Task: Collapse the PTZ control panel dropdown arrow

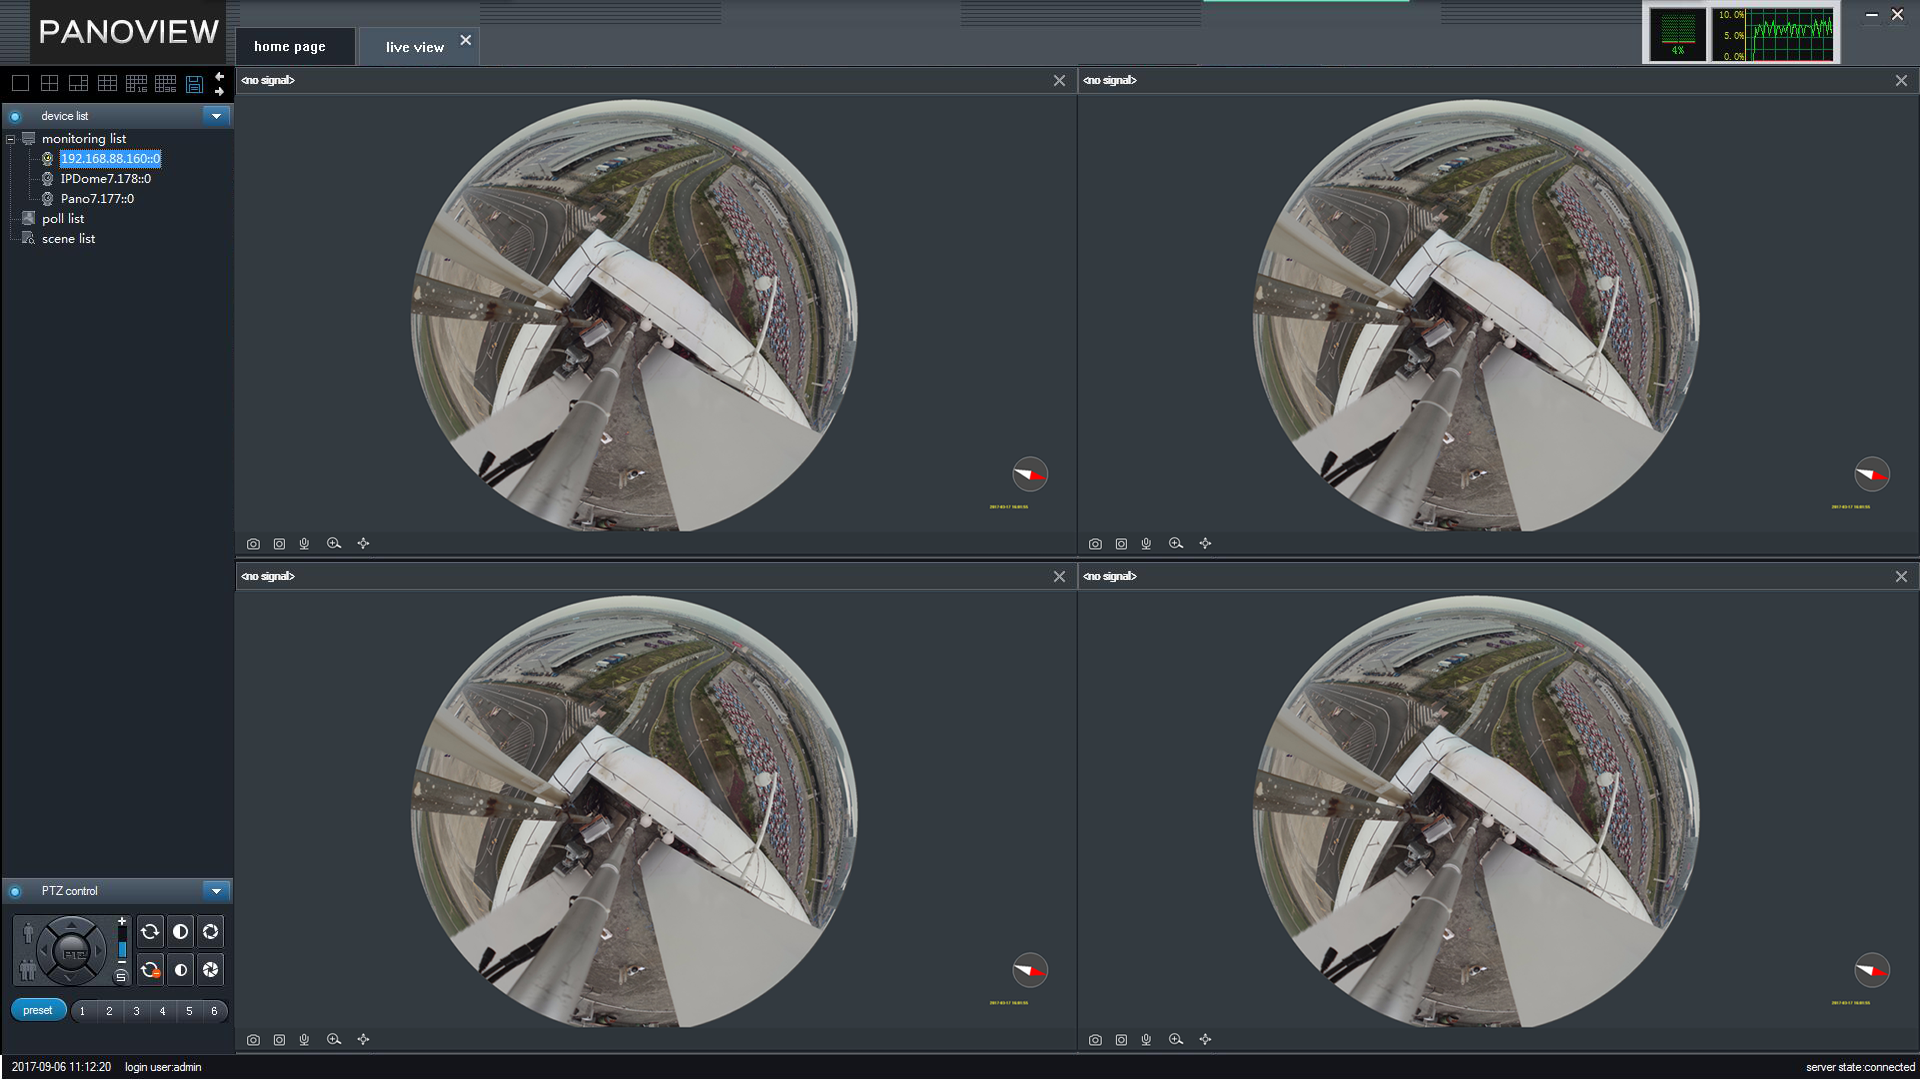Action: (x=216, y=891)
